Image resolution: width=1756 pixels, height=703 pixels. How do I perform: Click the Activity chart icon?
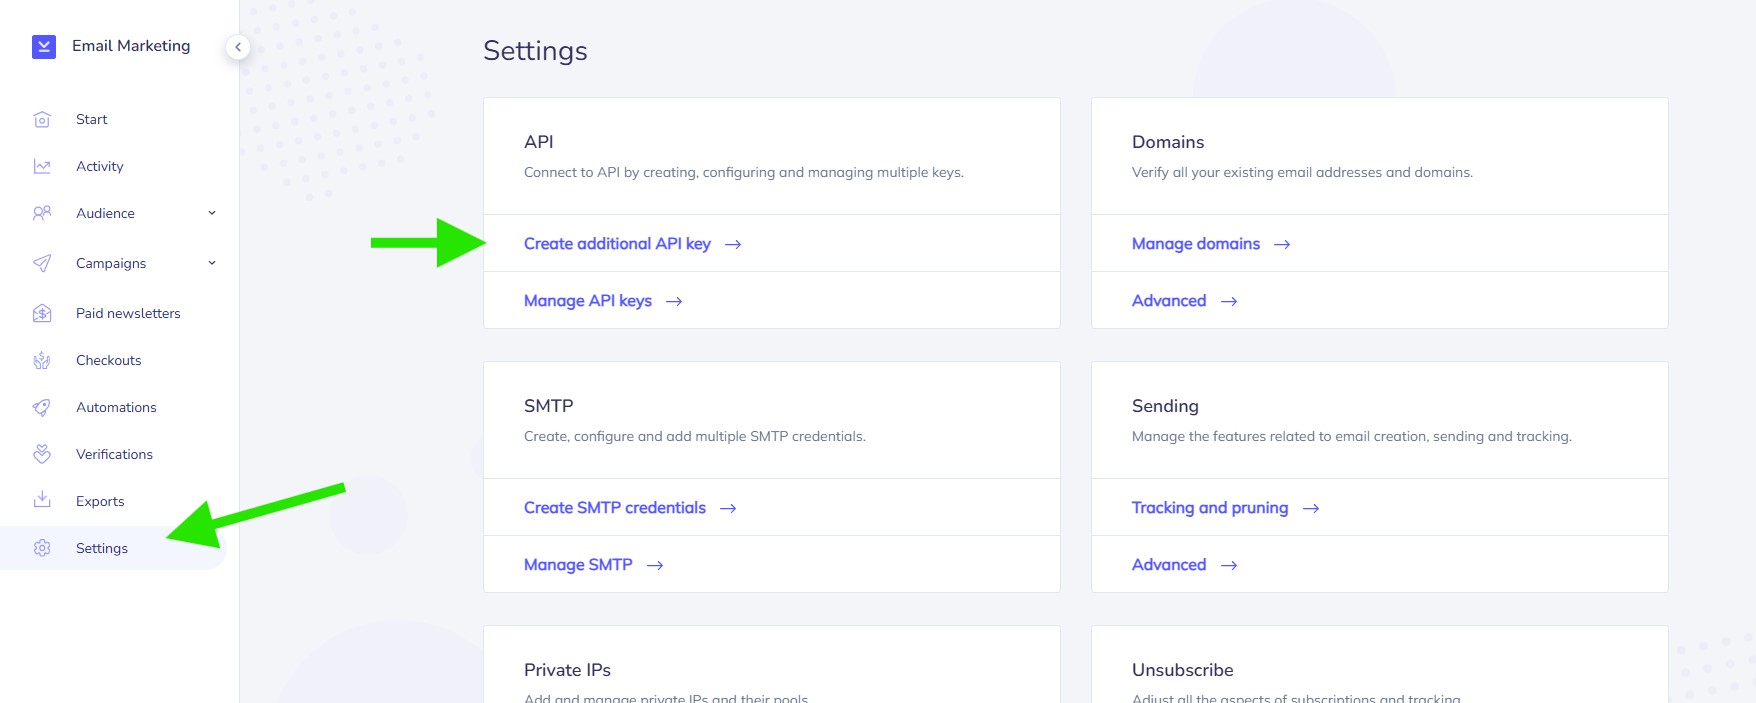tap(42, 167)
